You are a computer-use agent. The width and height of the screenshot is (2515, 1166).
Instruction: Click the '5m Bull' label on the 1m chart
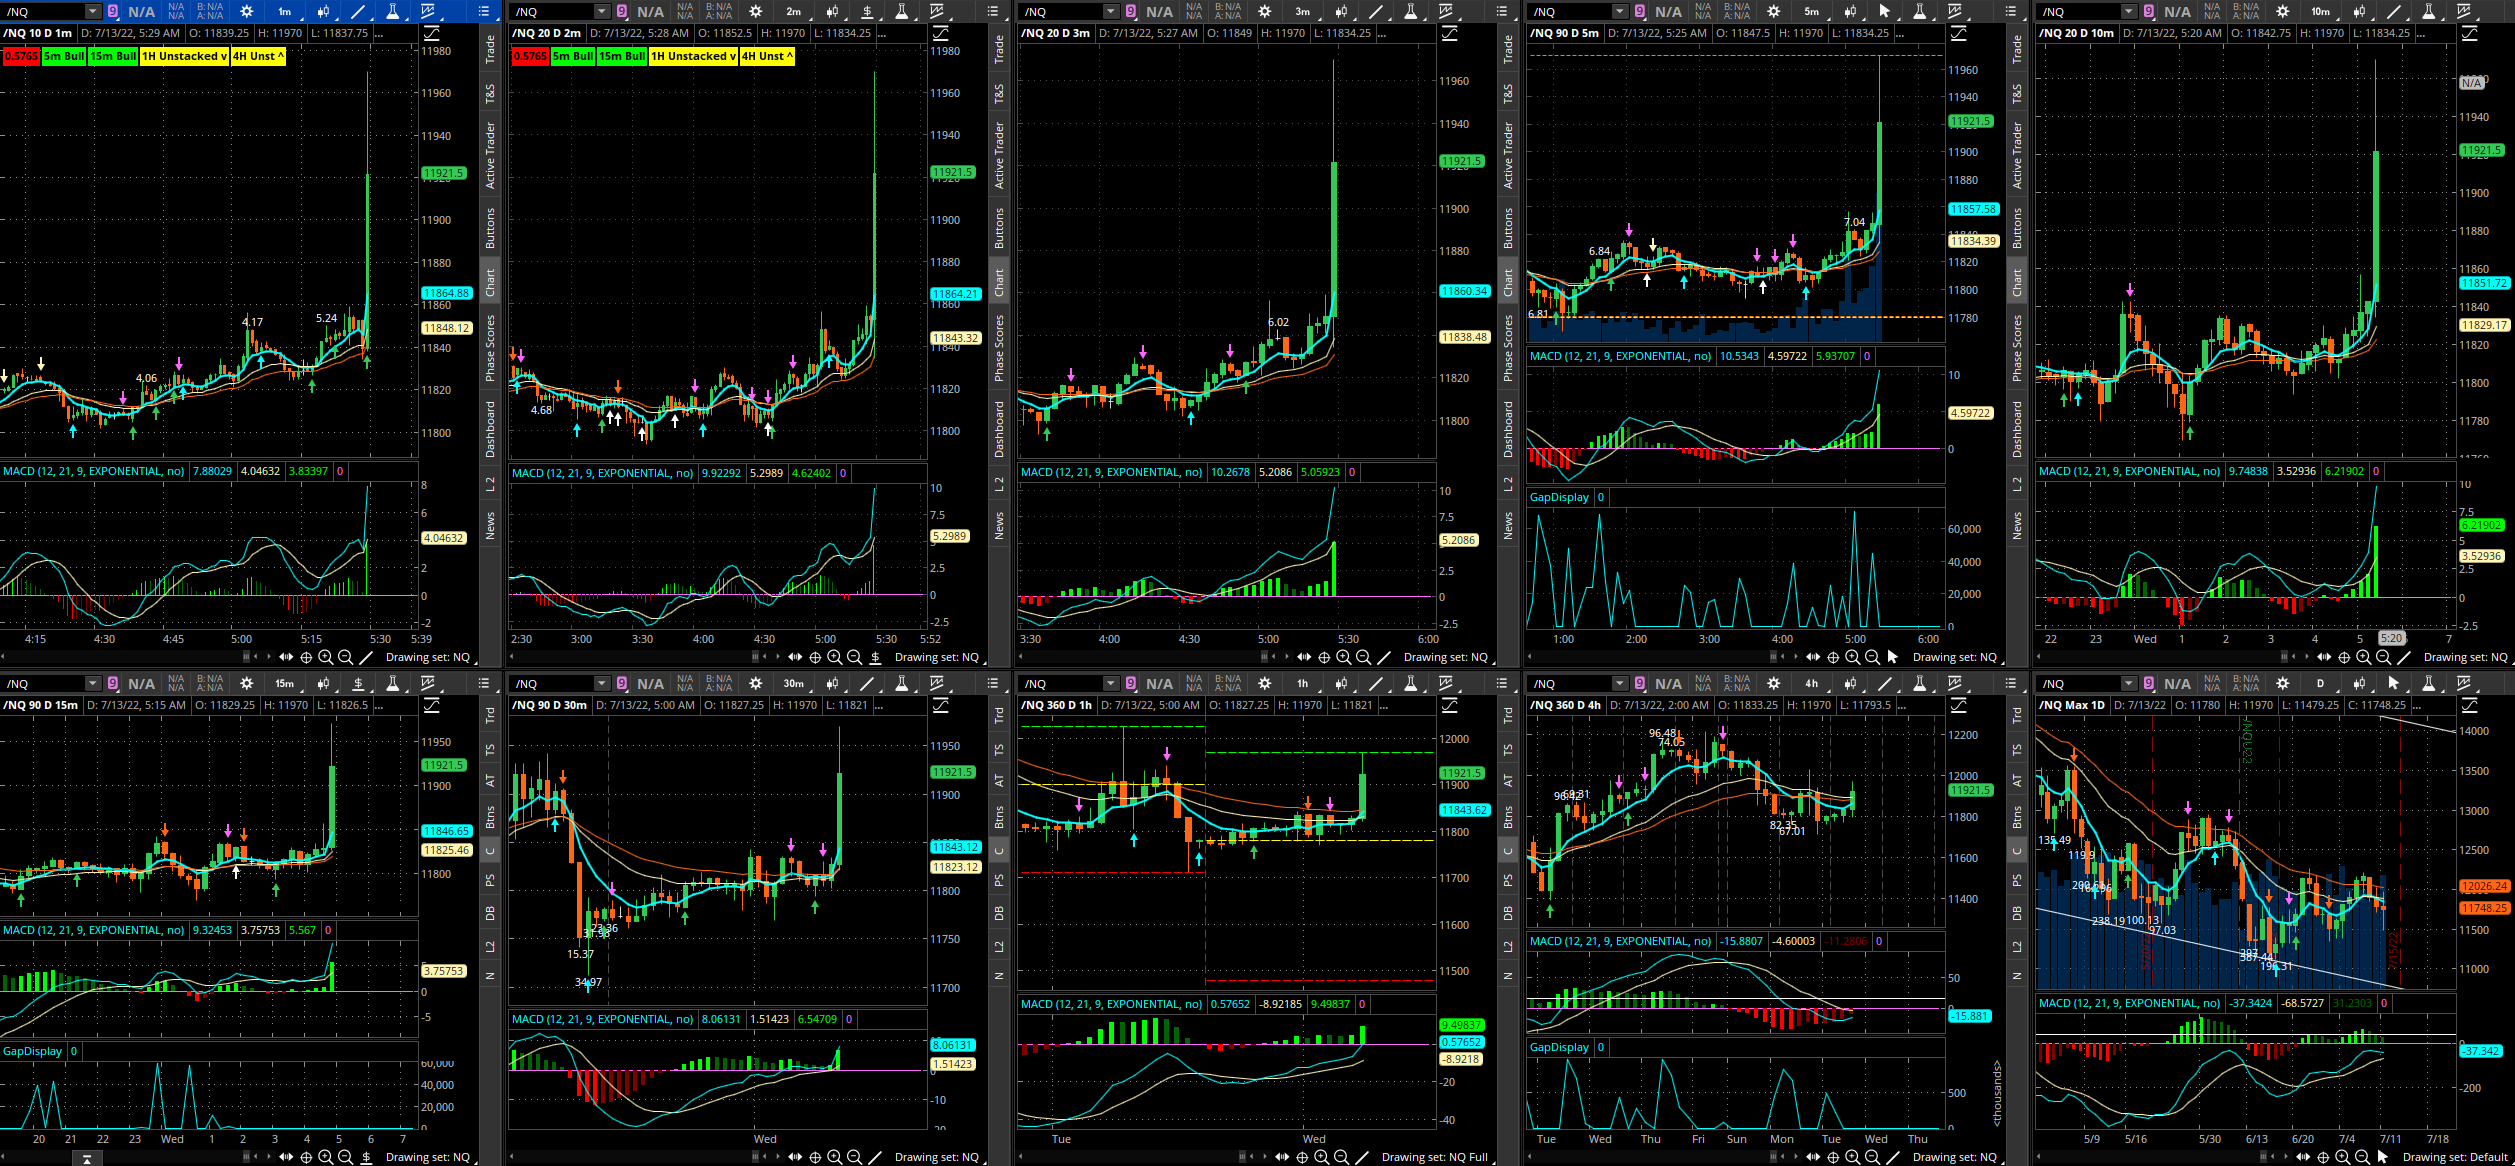[x=64, y=56]
